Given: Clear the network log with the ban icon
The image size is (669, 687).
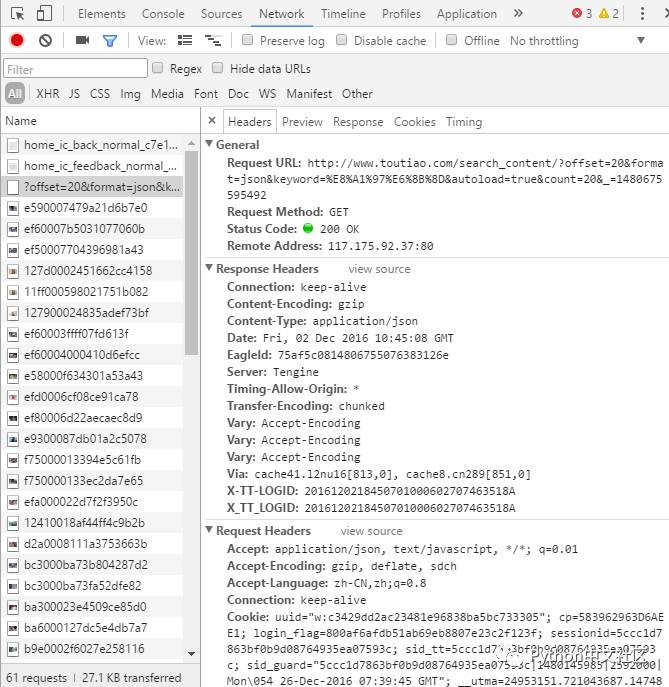Looking at the screenshot, I should click(45, 41).
